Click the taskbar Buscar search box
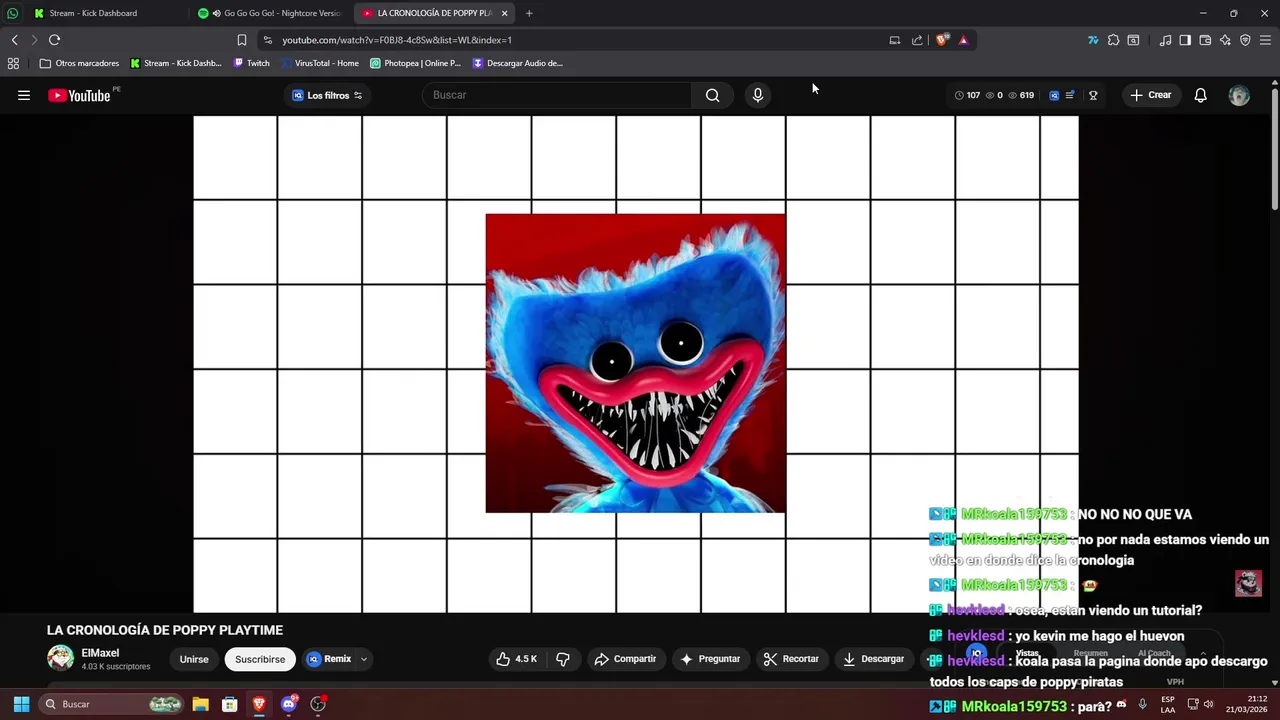The width and height of the screenshot is (1280, 720). 112,704
